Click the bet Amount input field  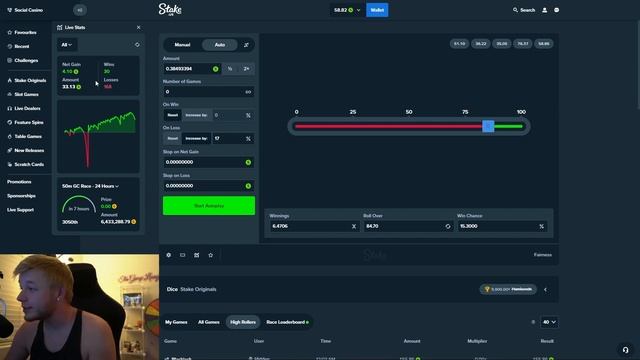coord(192,69)
